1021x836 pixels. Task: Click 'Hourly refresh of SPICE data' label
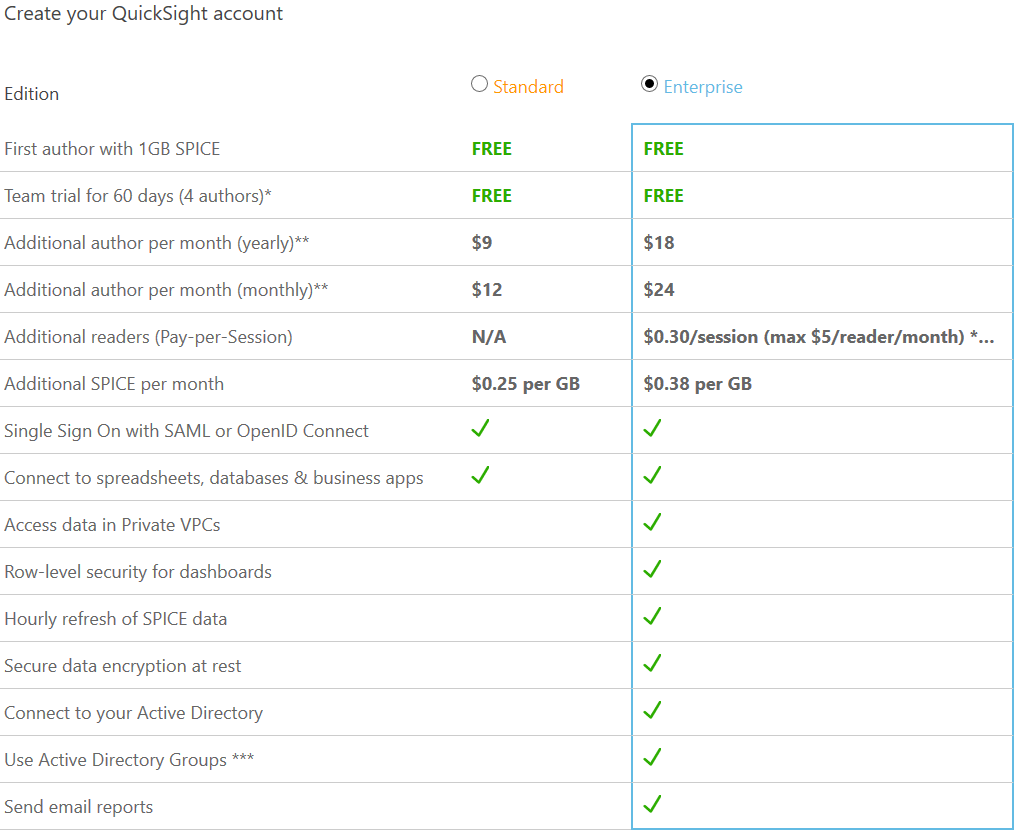click(x=115, y=619)
